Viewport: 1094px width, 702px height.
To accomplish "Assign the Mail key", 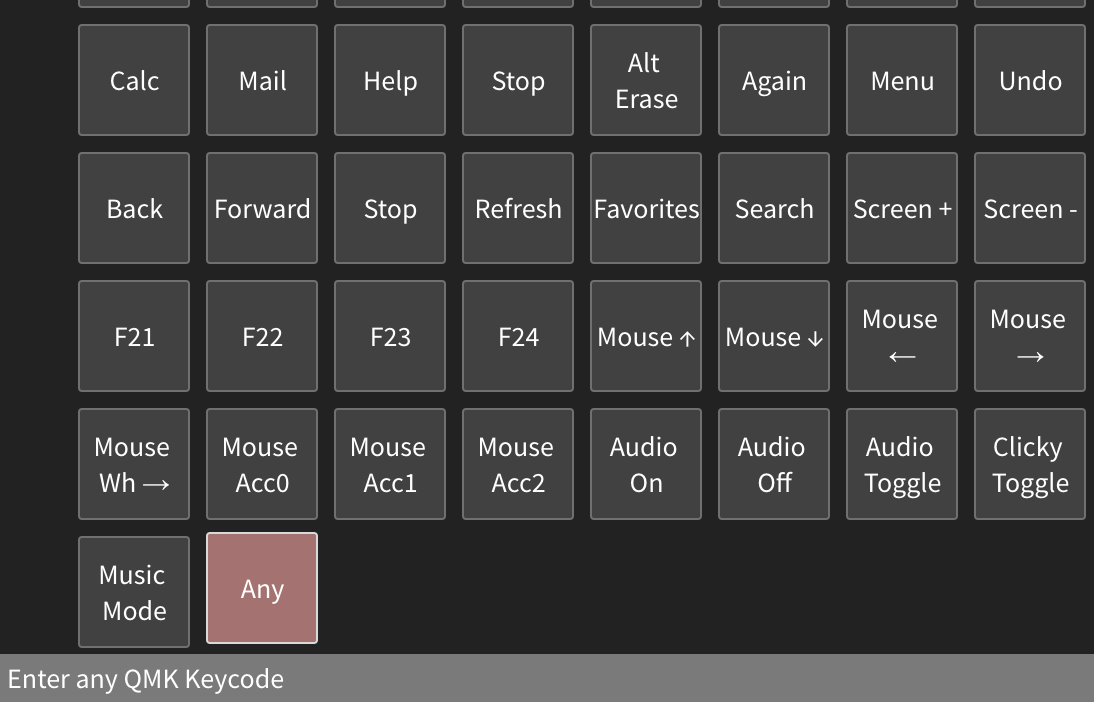I will 261,80.
